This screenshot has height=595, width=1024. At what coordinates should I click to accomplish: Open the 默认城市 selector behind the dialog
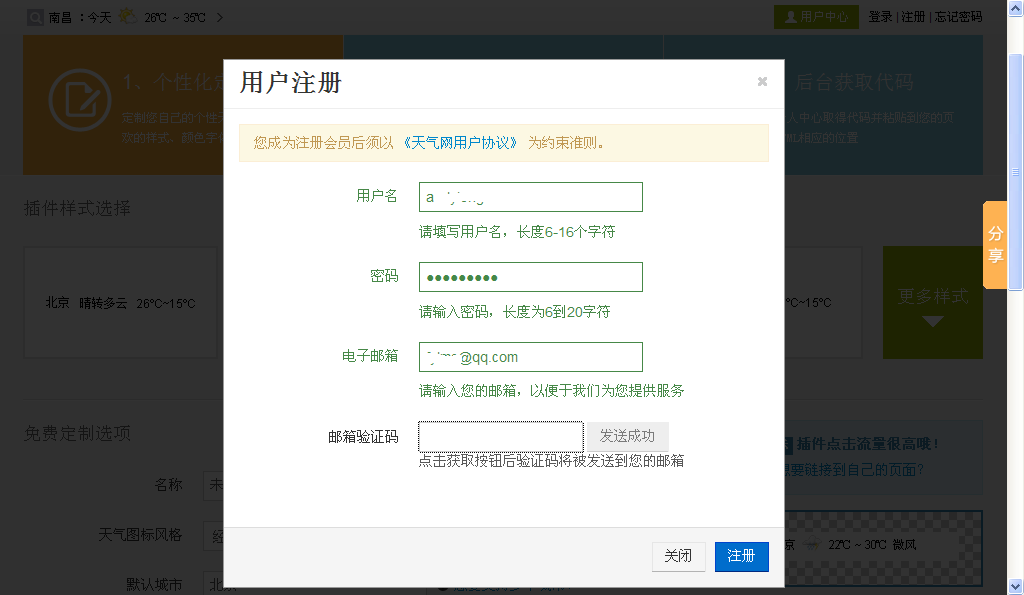tap(214, 585)
